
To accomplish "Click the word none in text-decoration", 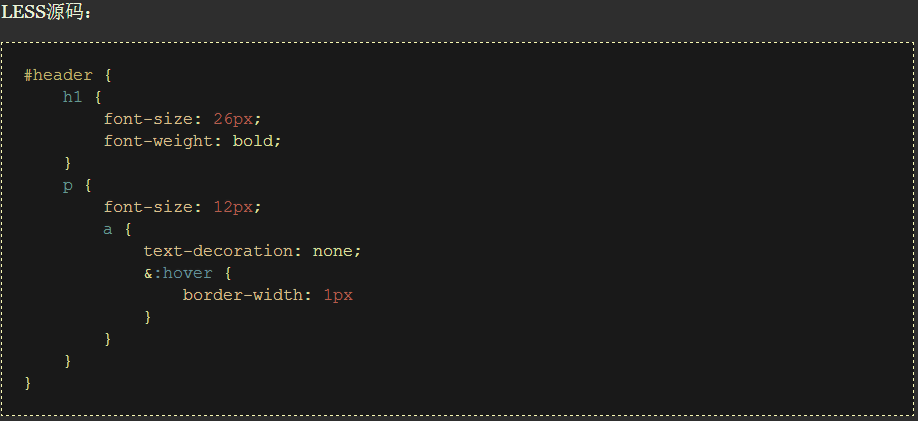I will click(332, 251).
